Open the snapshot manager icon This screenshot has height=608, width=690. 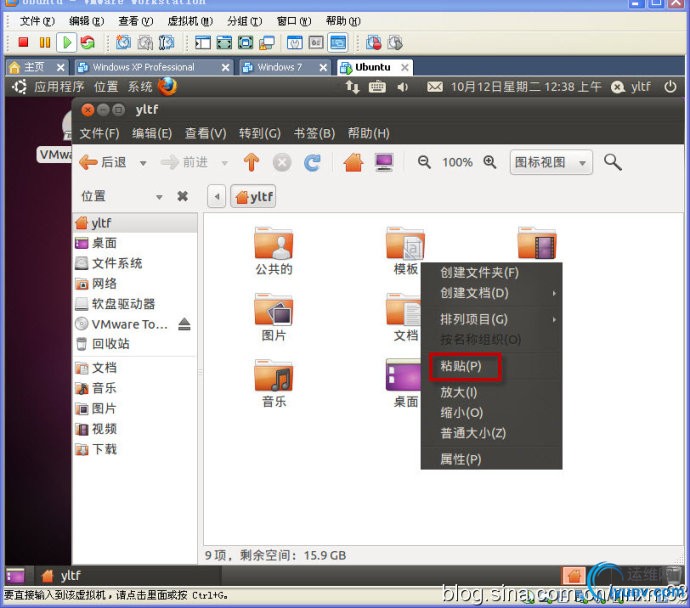pos(166,42)
